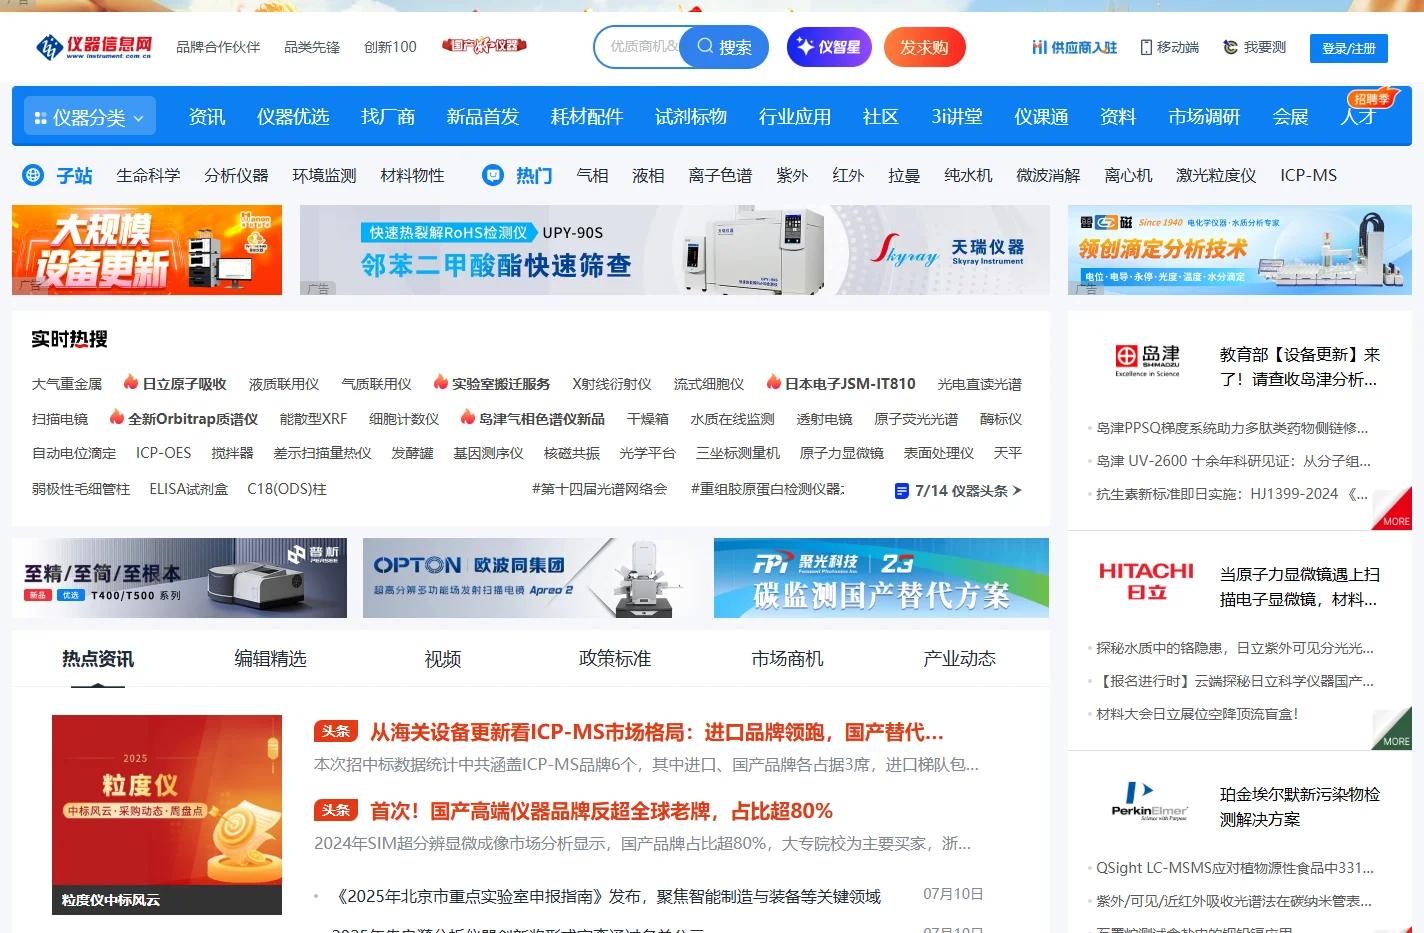Click the 子站 globe icon
The height and width of the screenshot is (933, 1424).
[33, 175]
